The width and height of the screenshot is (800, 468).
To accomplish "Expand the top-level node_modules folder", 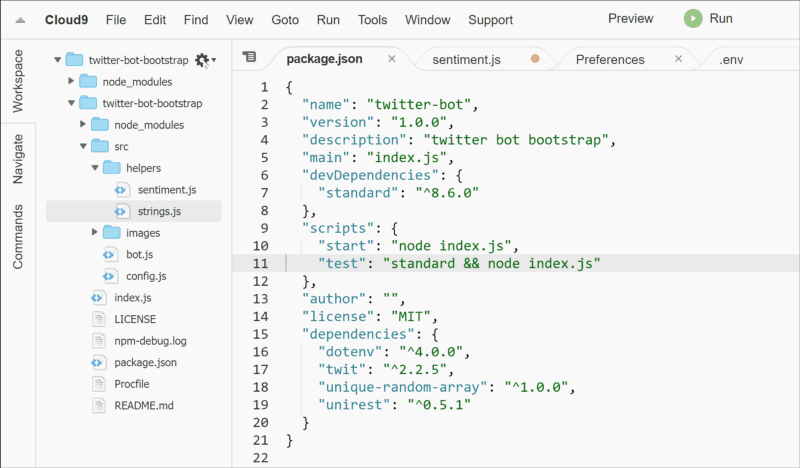I will pyautogui.click(x=71, y=81).
